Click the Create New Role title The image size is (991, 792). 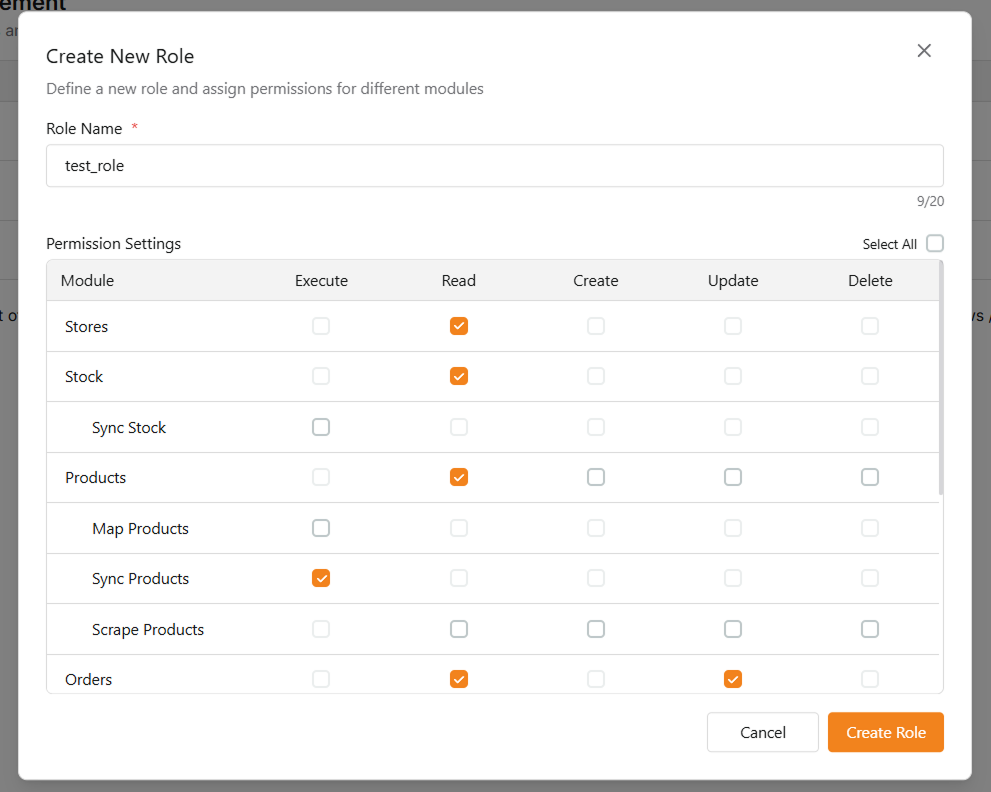tap(120, 56)
